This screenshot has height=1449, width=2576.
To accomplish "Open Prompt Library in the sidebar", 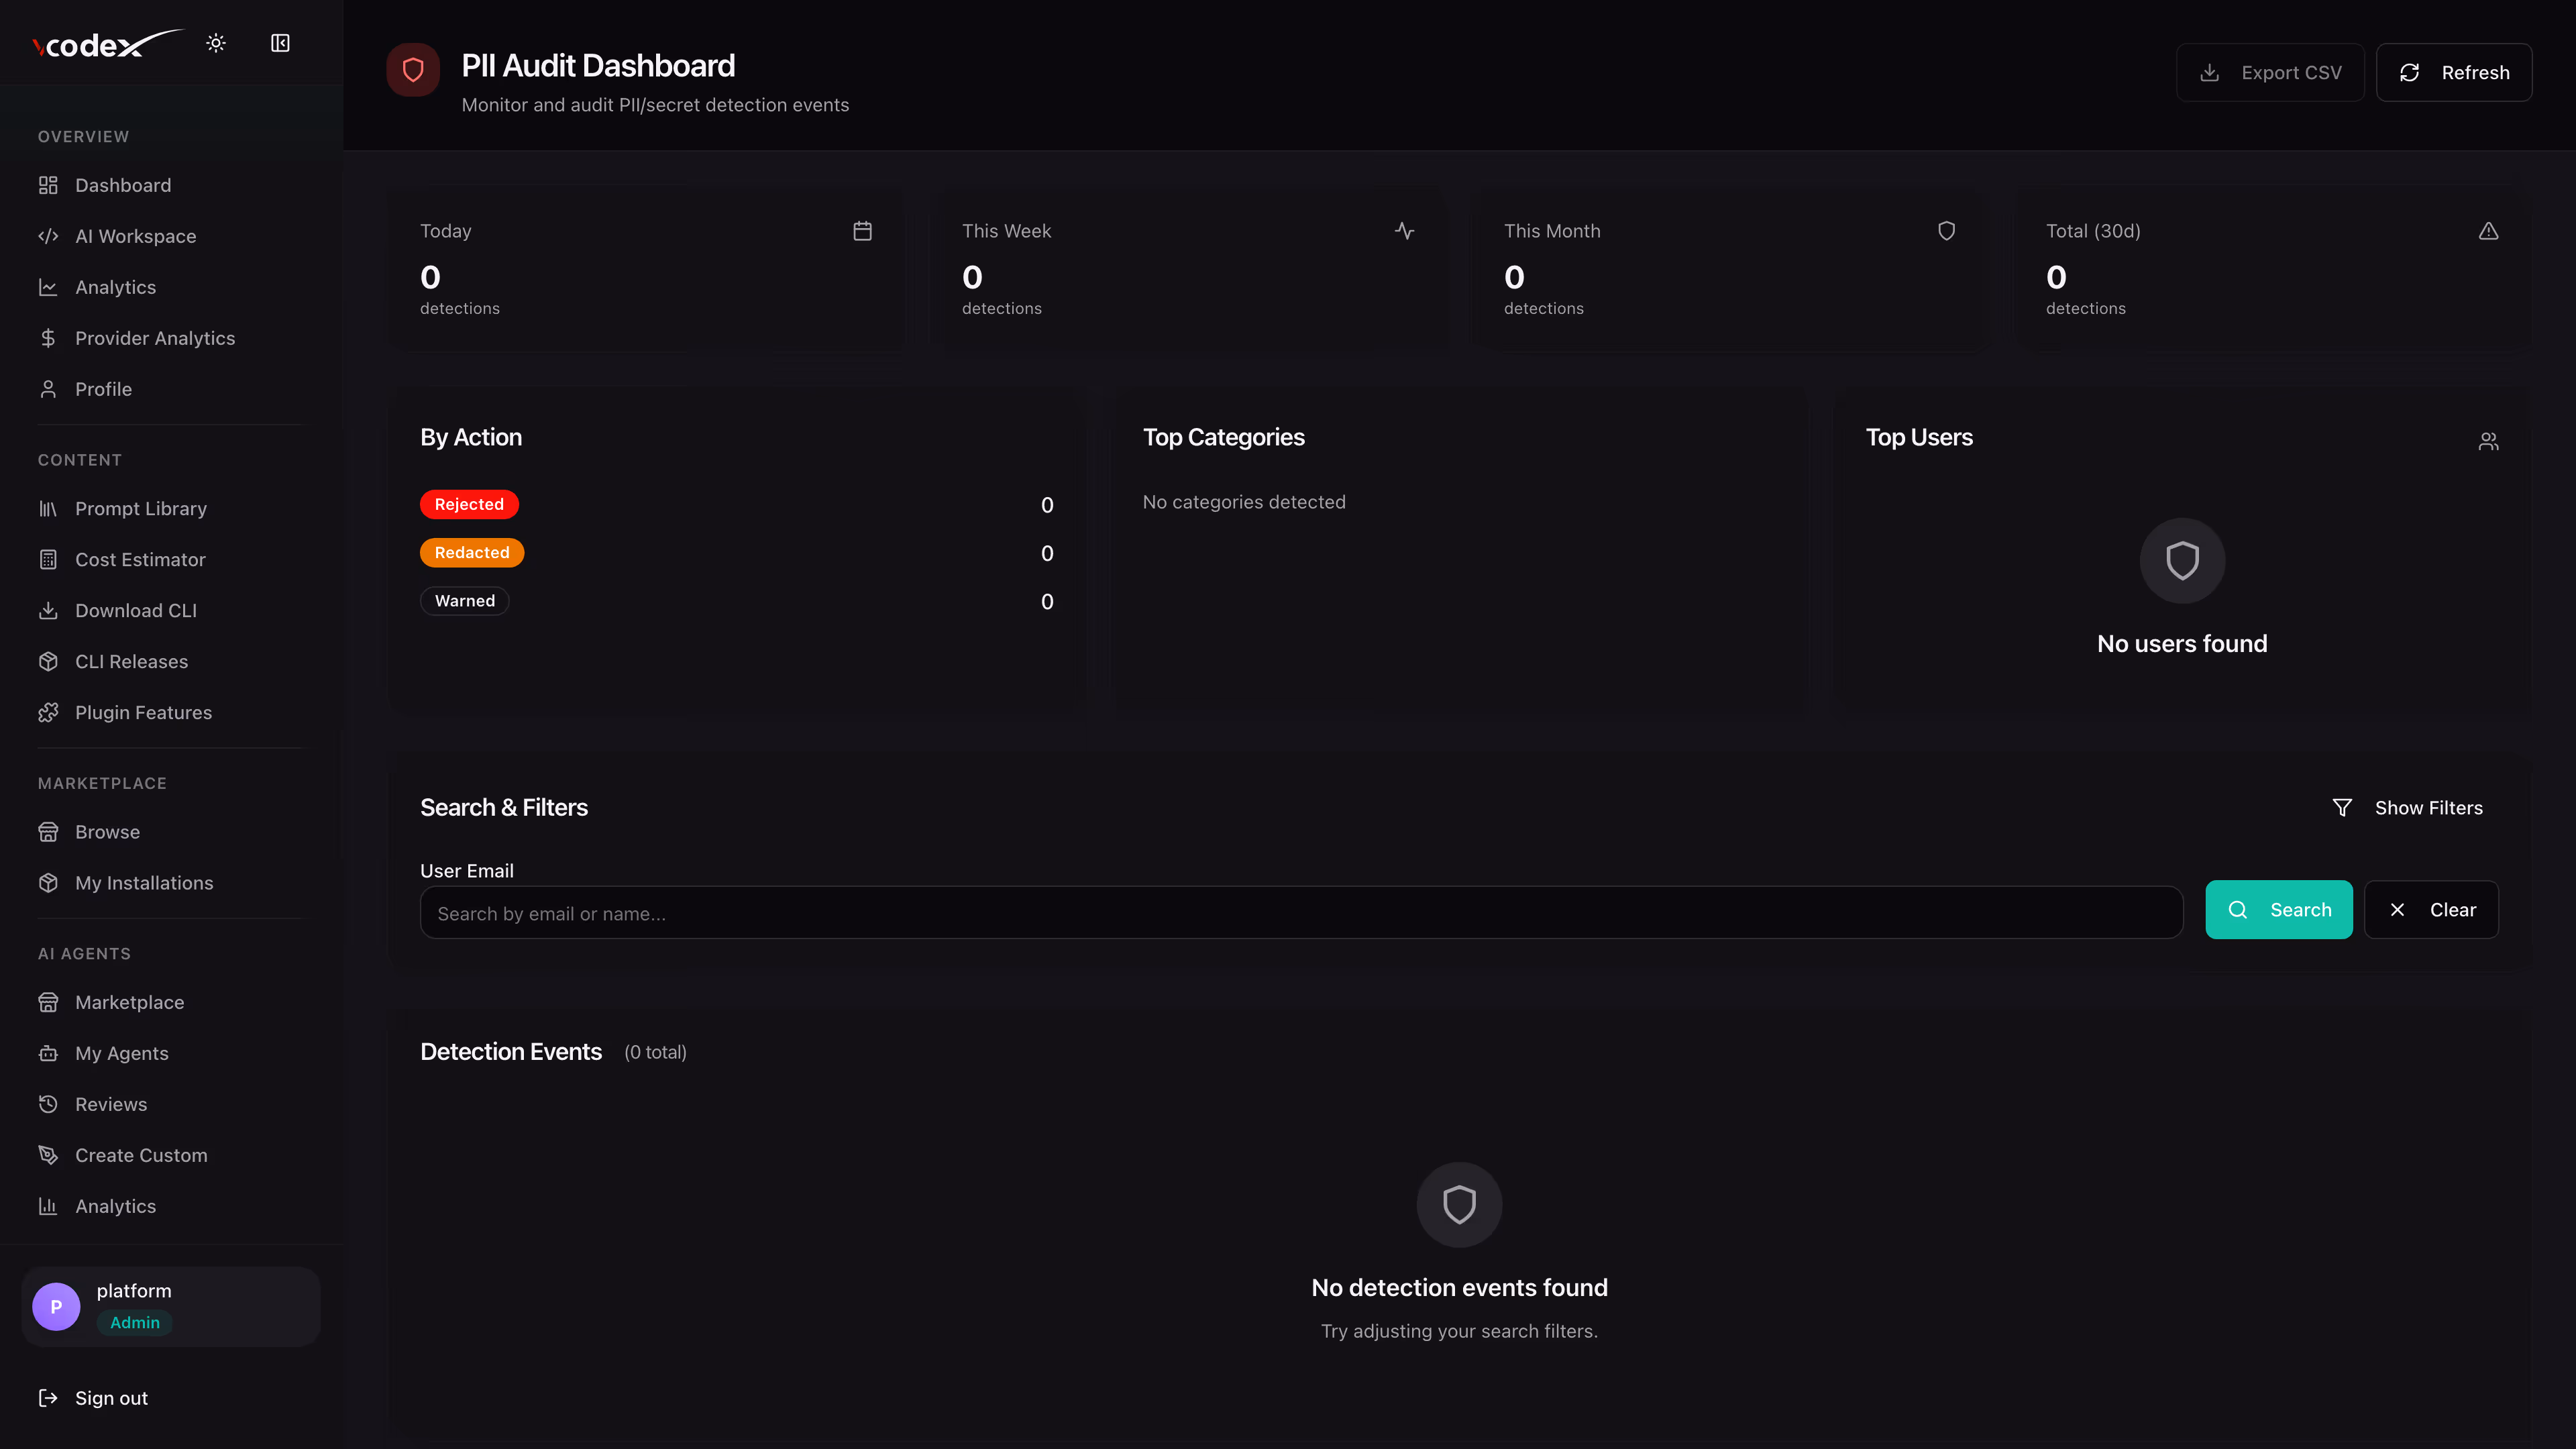I will [x=141, y=508].
